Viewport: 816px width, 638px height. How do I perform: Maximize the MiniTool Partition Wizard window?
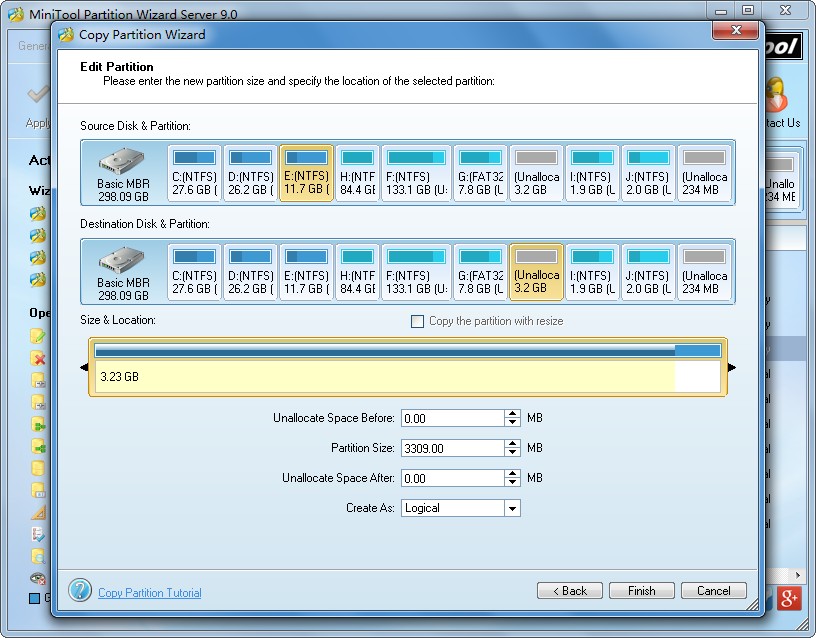pyautogui.click(x=748, y=10)
